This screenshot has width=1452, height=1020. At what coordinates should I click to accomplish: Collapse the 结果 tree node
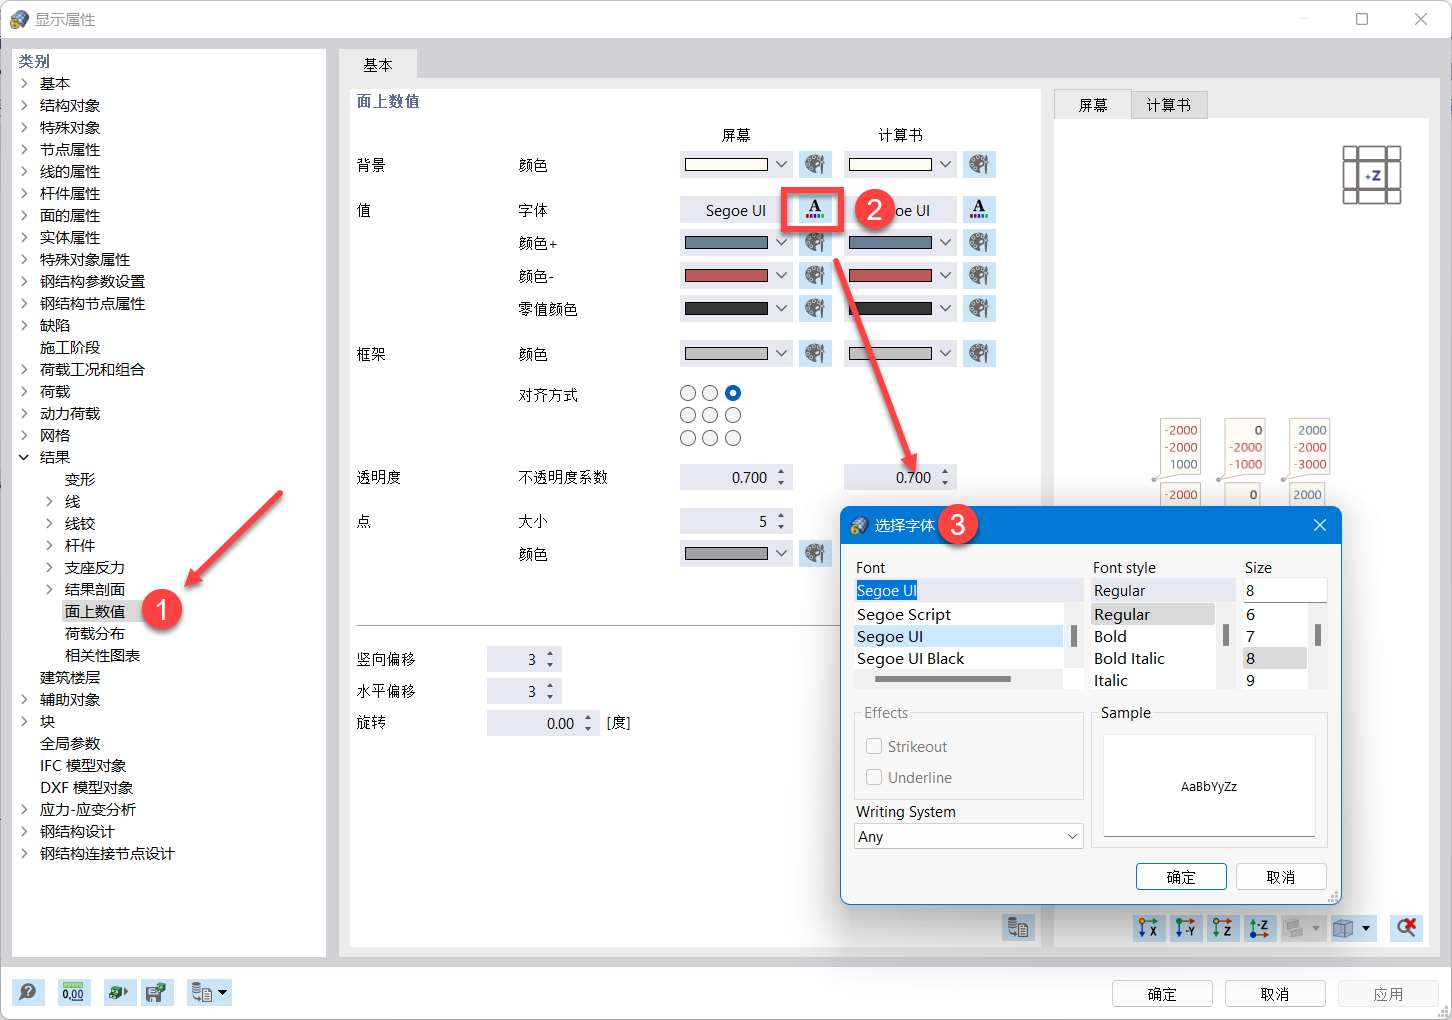pyautogui.click(x=24, y=457)
